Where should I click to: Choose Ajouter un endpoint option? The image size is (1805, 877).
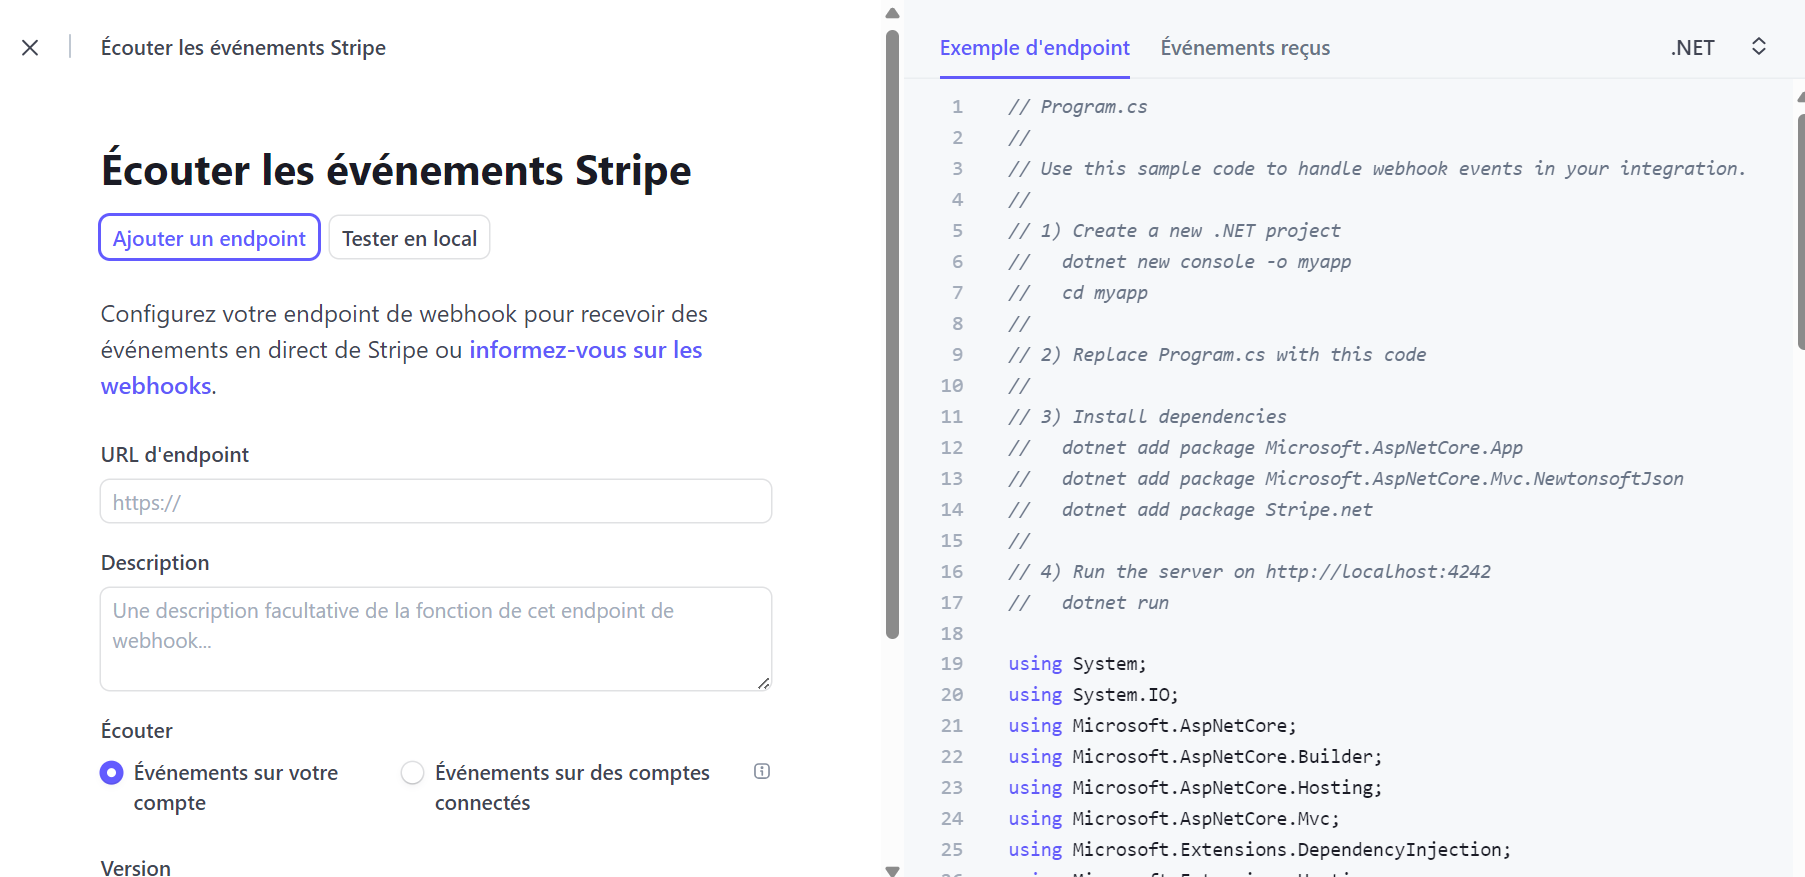[209, 238]
